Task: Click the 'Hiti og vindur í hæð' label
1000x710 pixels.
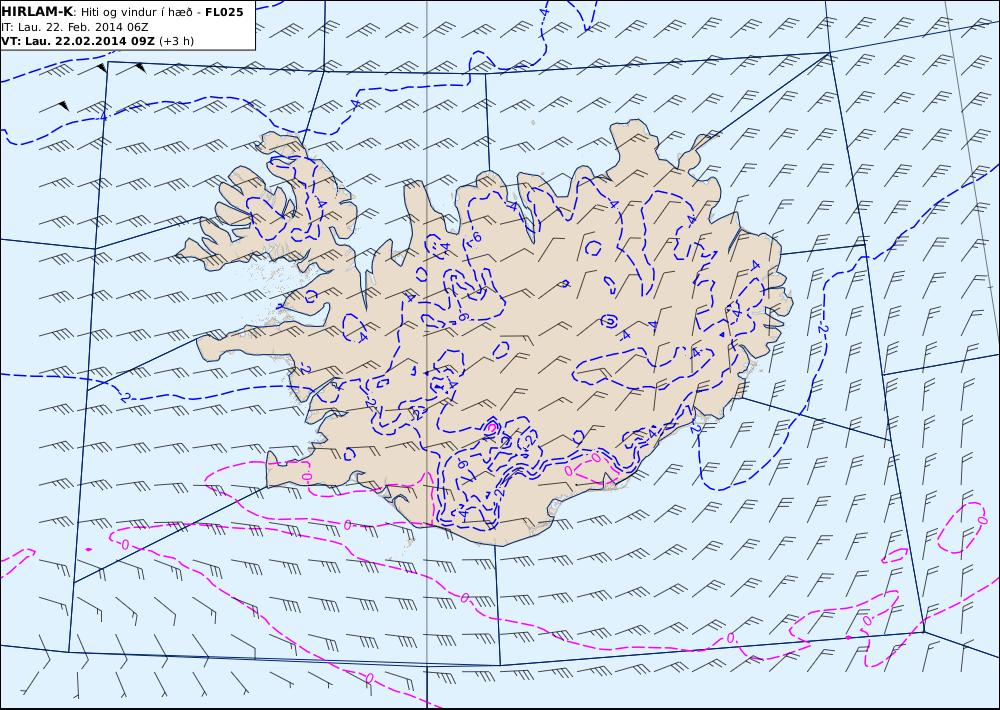Action: point(137,12)
